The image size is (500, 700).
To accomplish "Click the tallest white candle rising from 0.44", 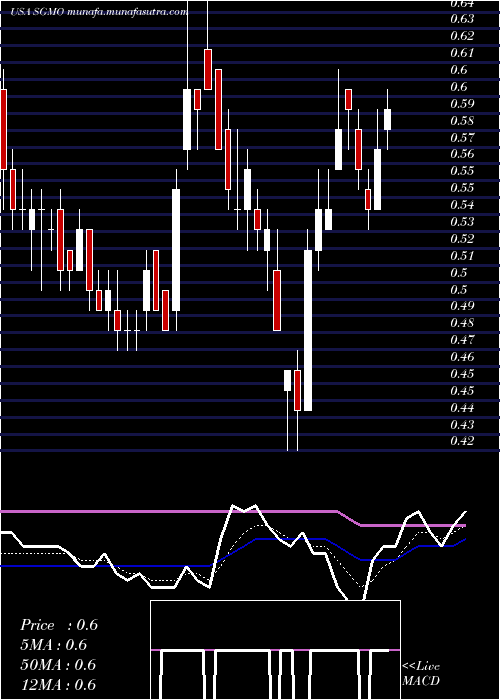I will (x=308, y=330).
